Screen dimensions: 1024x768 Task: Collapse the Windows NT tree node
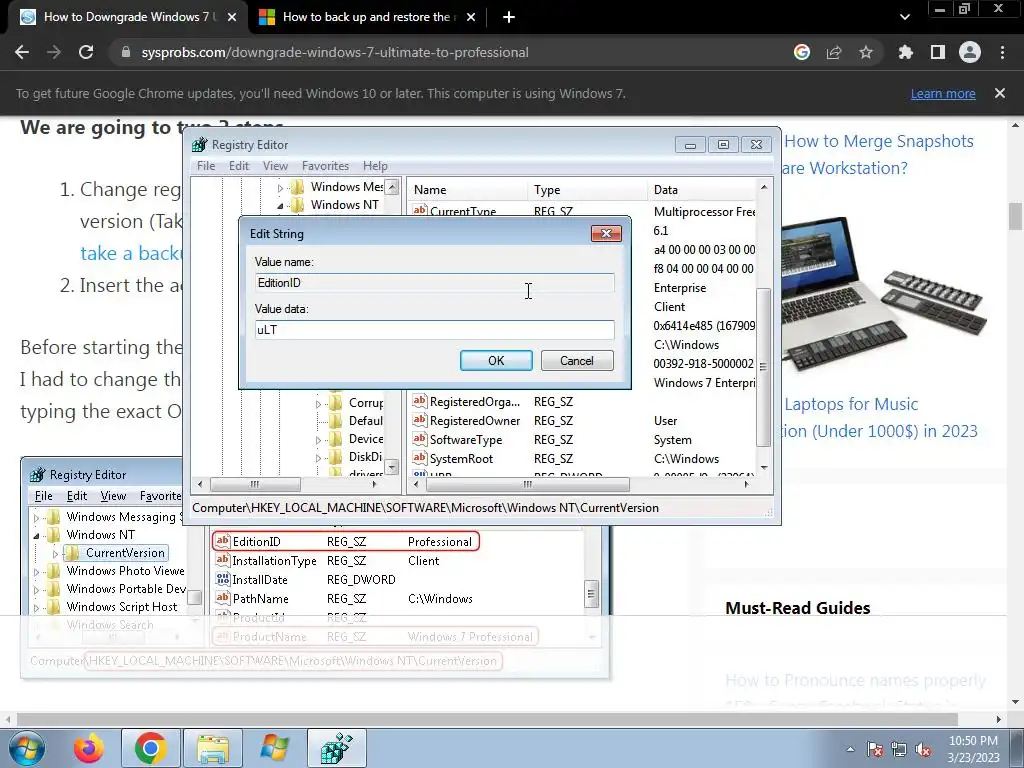(x=280, y=205)
